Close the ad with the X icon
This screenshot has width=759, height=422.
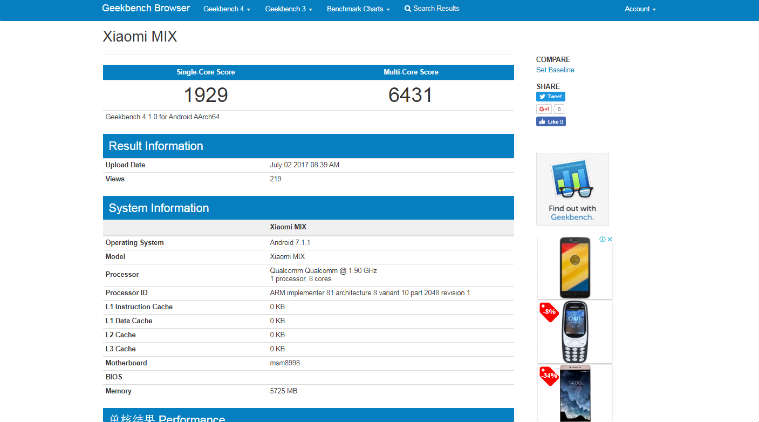pos(610,239)
